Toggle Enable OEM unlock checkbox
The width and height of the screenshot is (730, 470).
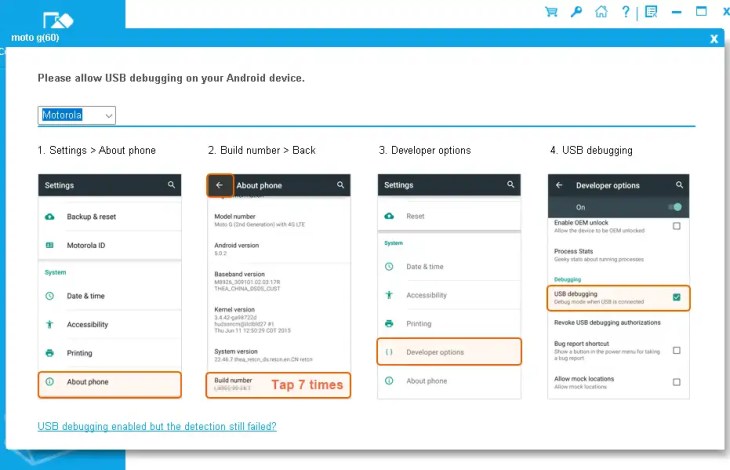point(676,226)
